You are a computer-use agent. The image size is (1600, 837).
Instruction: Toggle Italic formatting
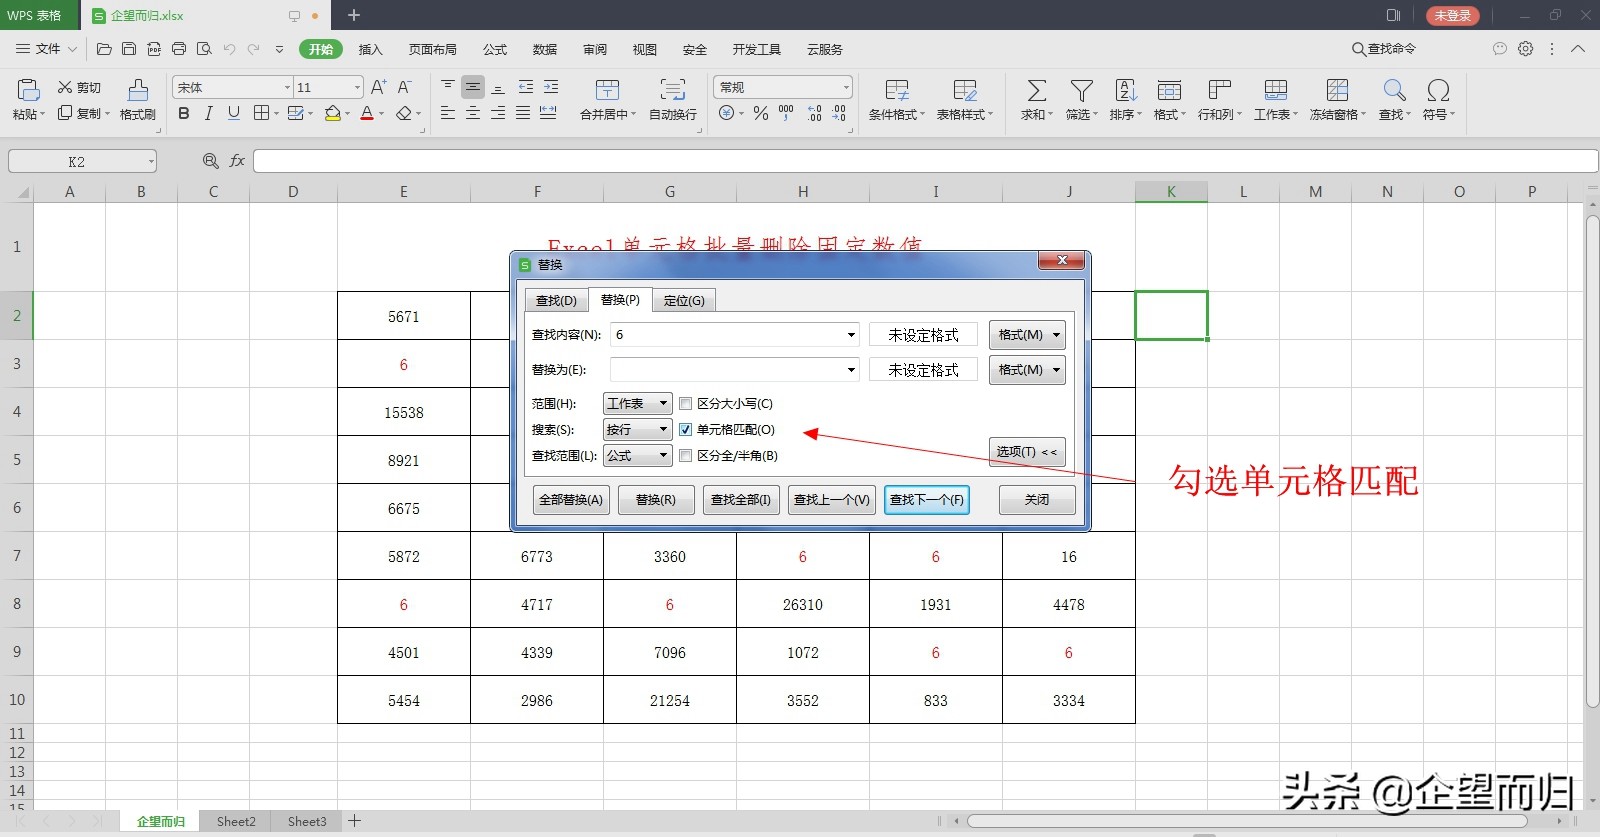[x=209, y=113]
